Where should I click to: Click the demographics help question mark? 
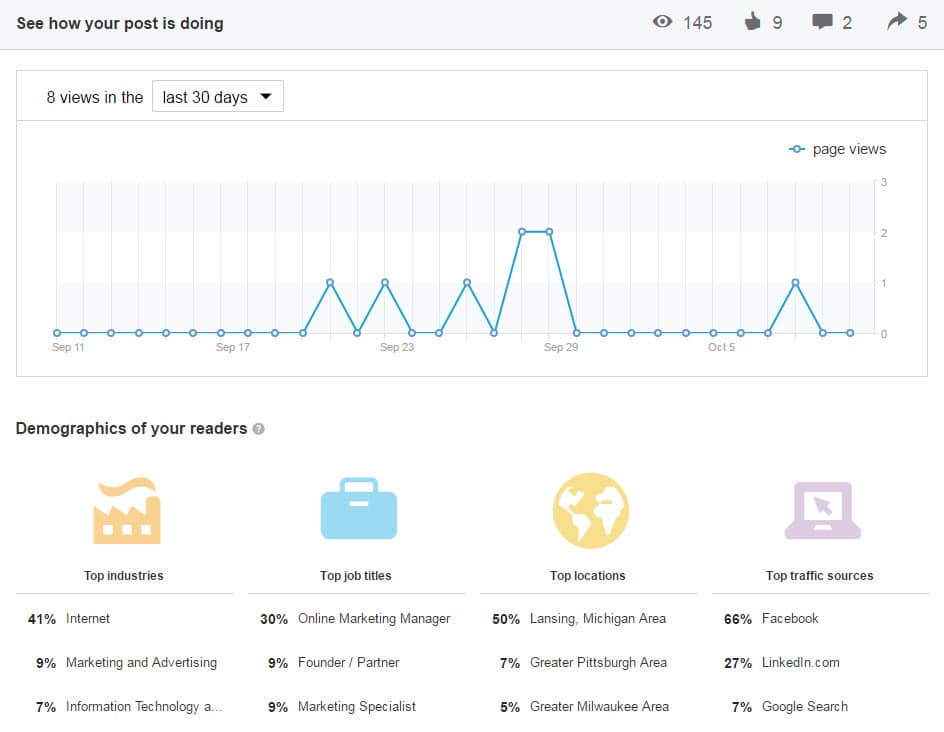tap(259, 428)
